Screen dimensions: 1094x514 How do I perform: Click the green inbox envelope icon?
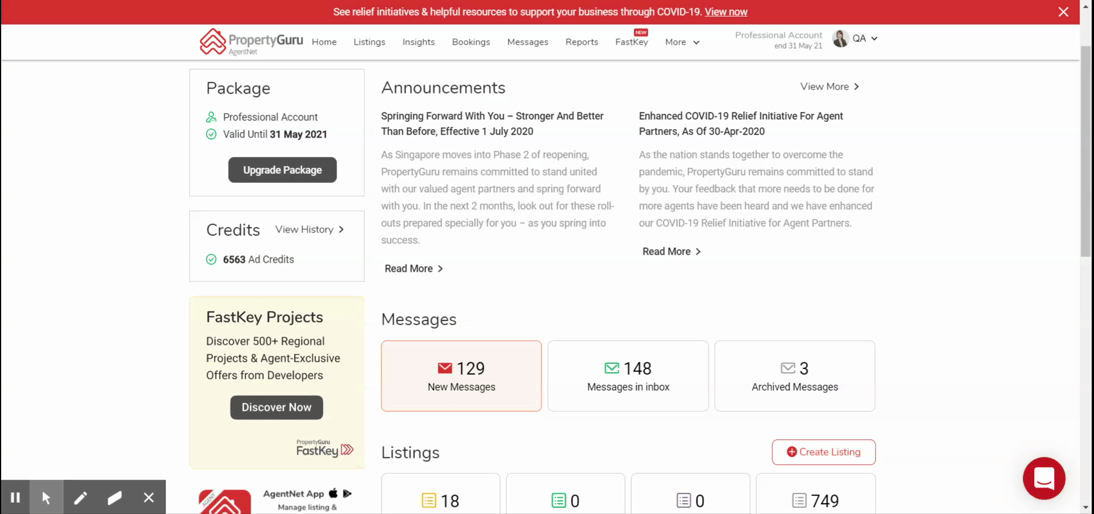click(x=612, y=368)
